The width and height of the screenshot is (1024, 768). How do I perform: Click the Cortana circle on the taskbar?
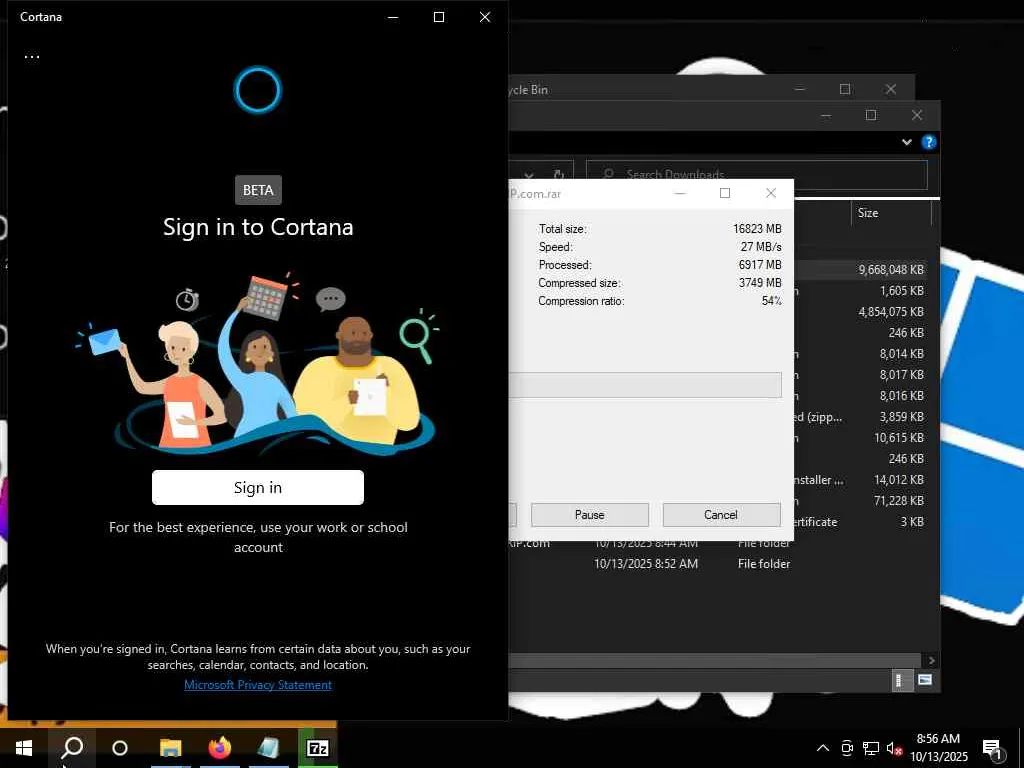point(120,748)
